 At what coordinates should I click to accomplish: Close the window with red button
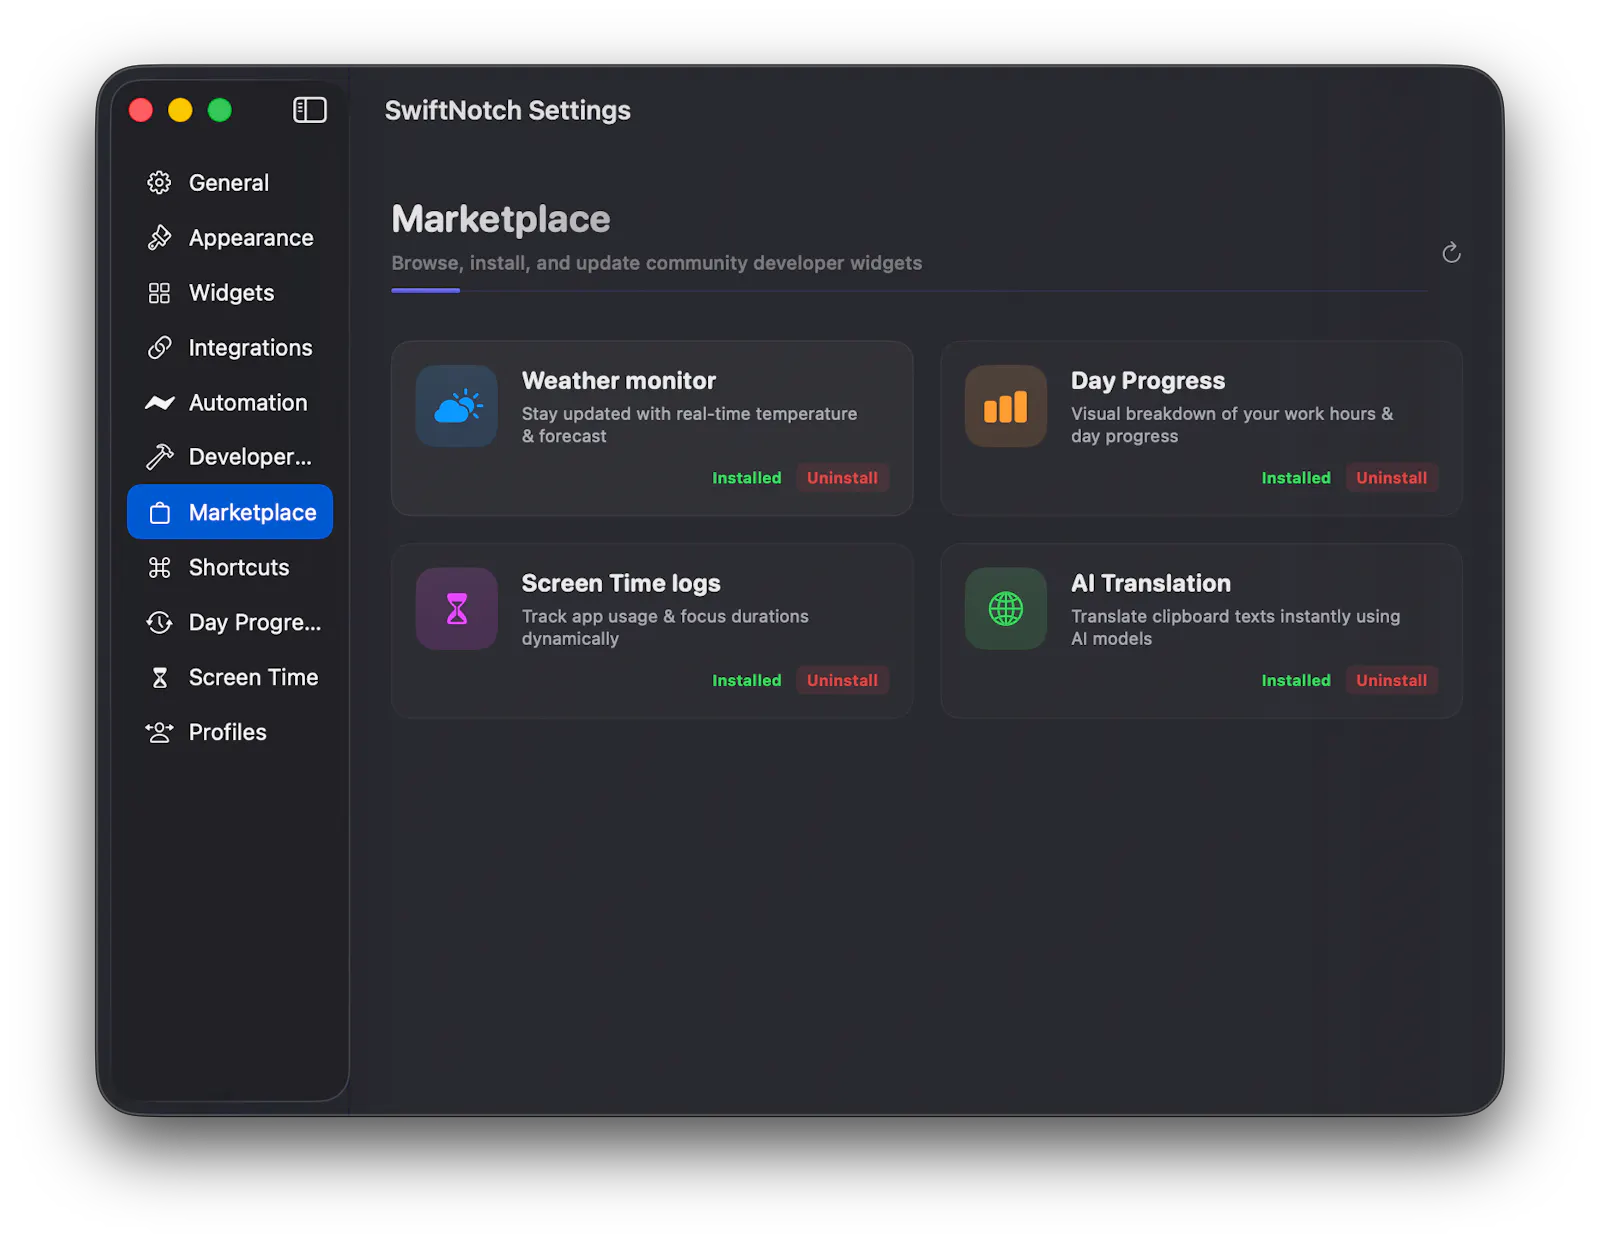[x=141, y=110]
